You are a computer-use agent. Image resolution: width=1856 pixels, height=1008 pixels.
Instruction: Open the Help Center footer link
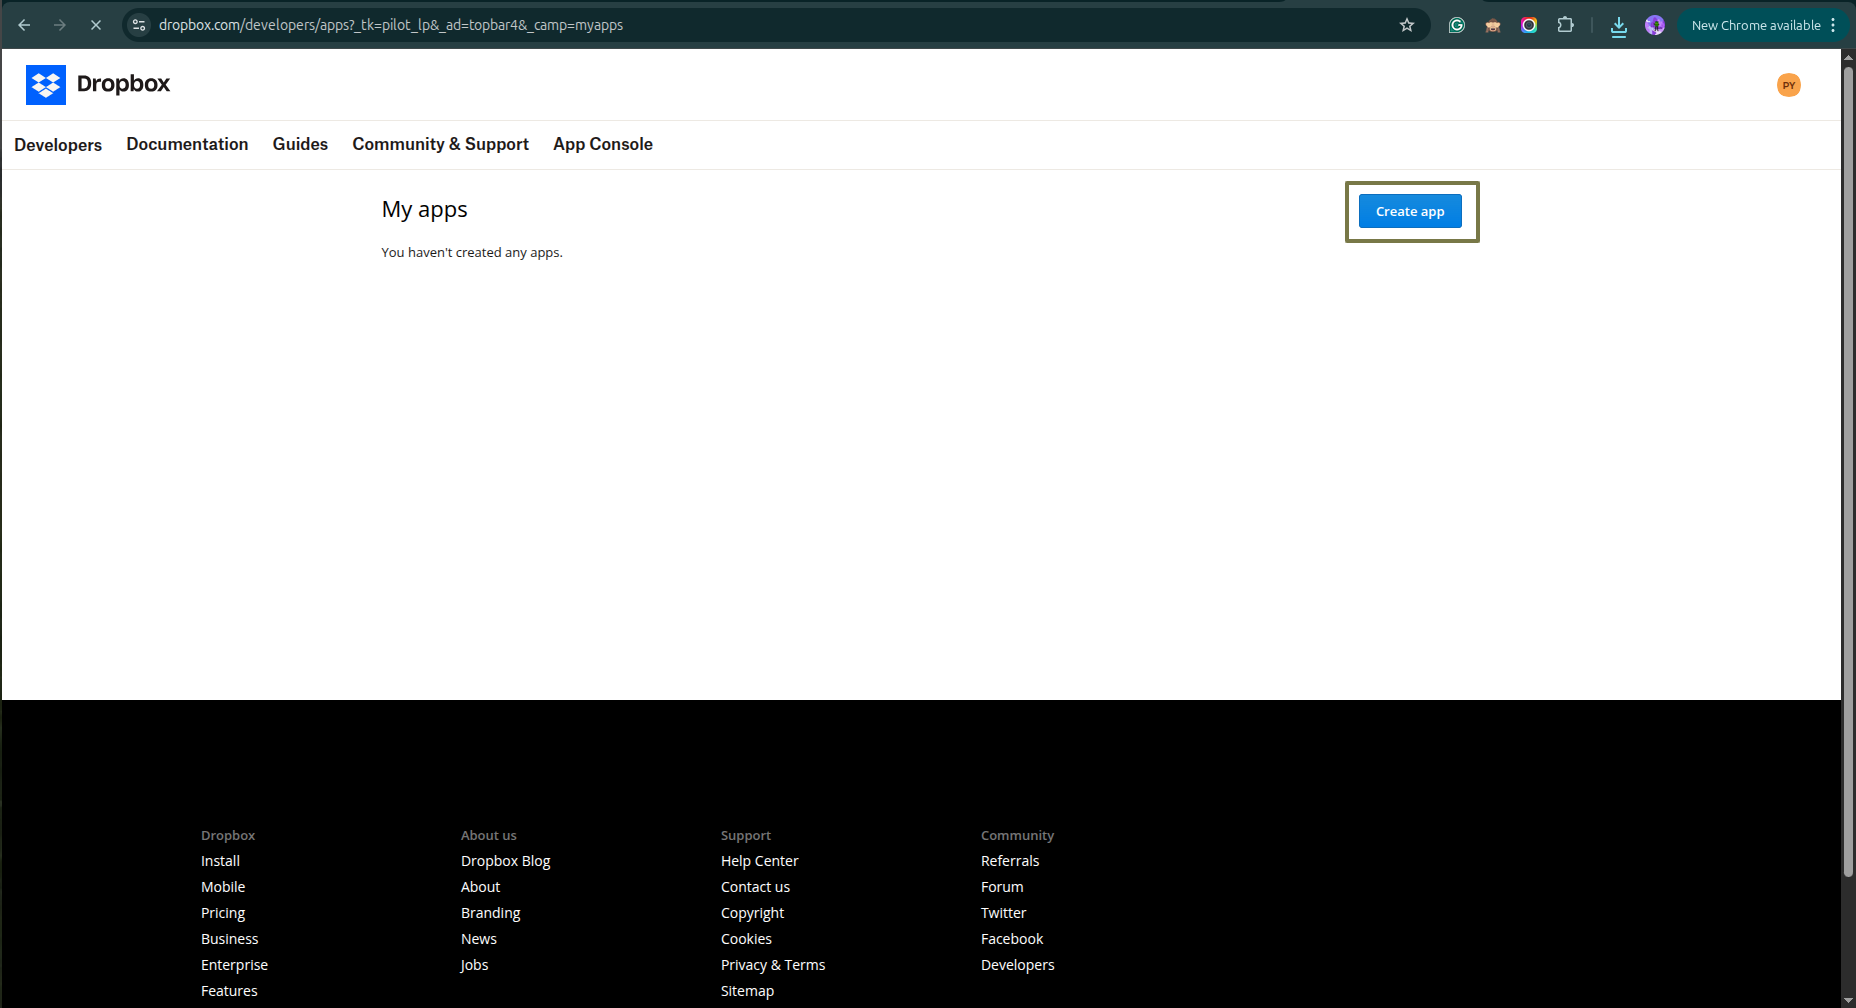coord(760,861)
